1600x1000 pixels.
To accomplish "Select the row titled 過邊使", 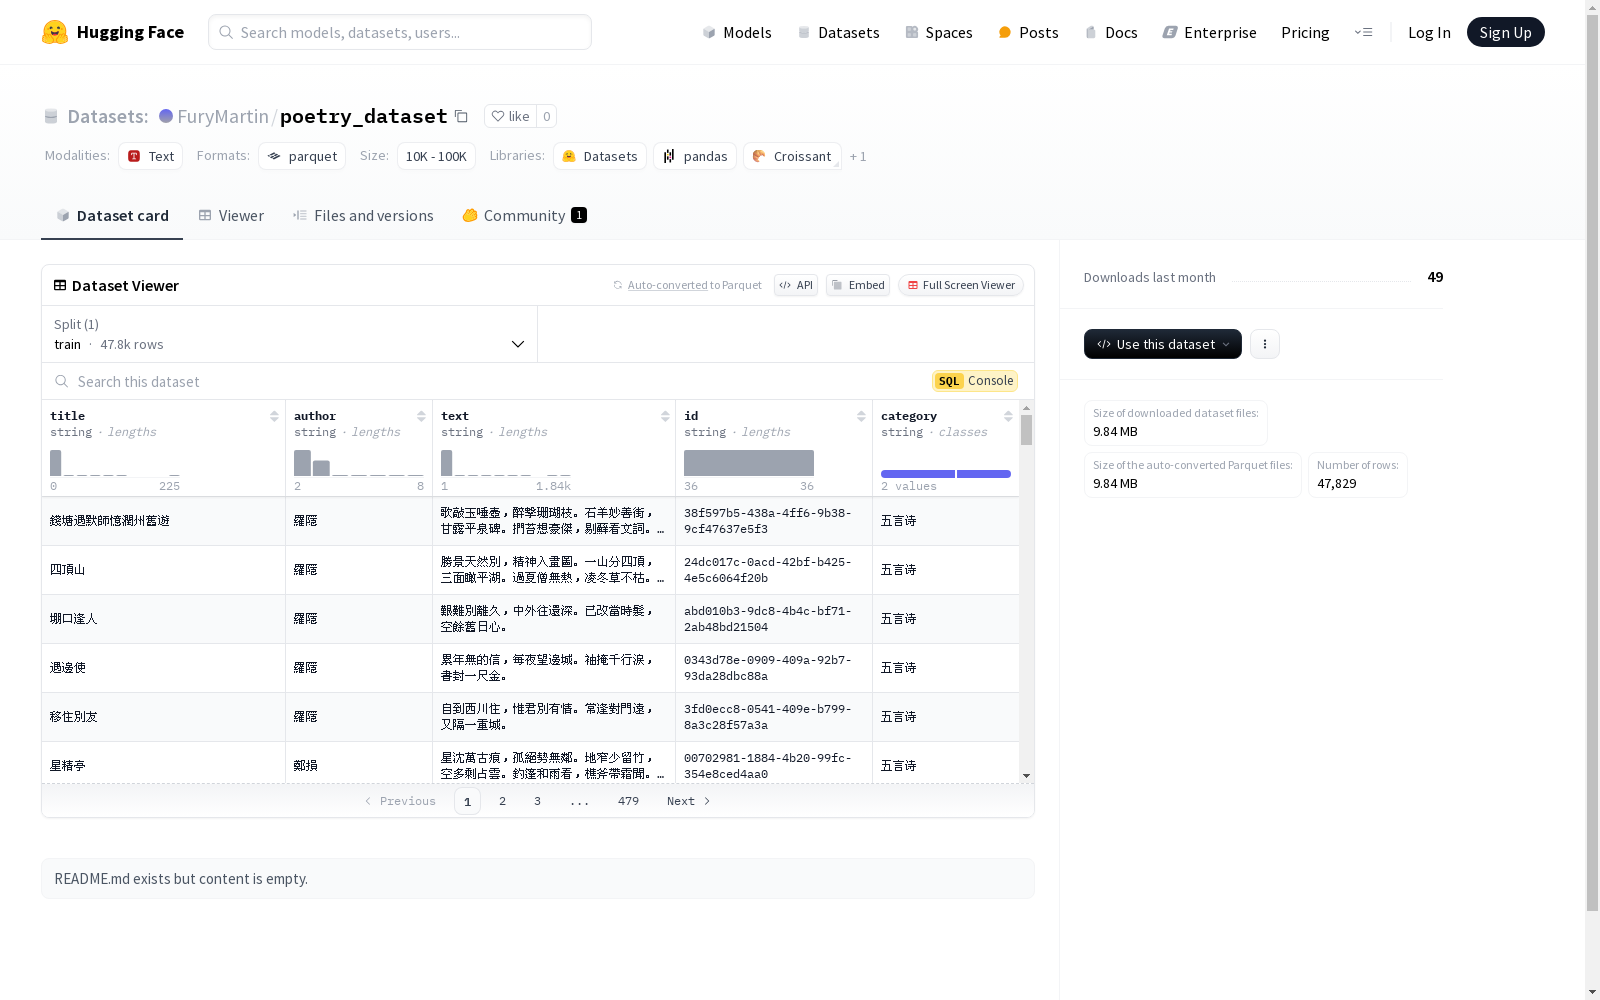I will pyautogui.click(x=530, y=668).
